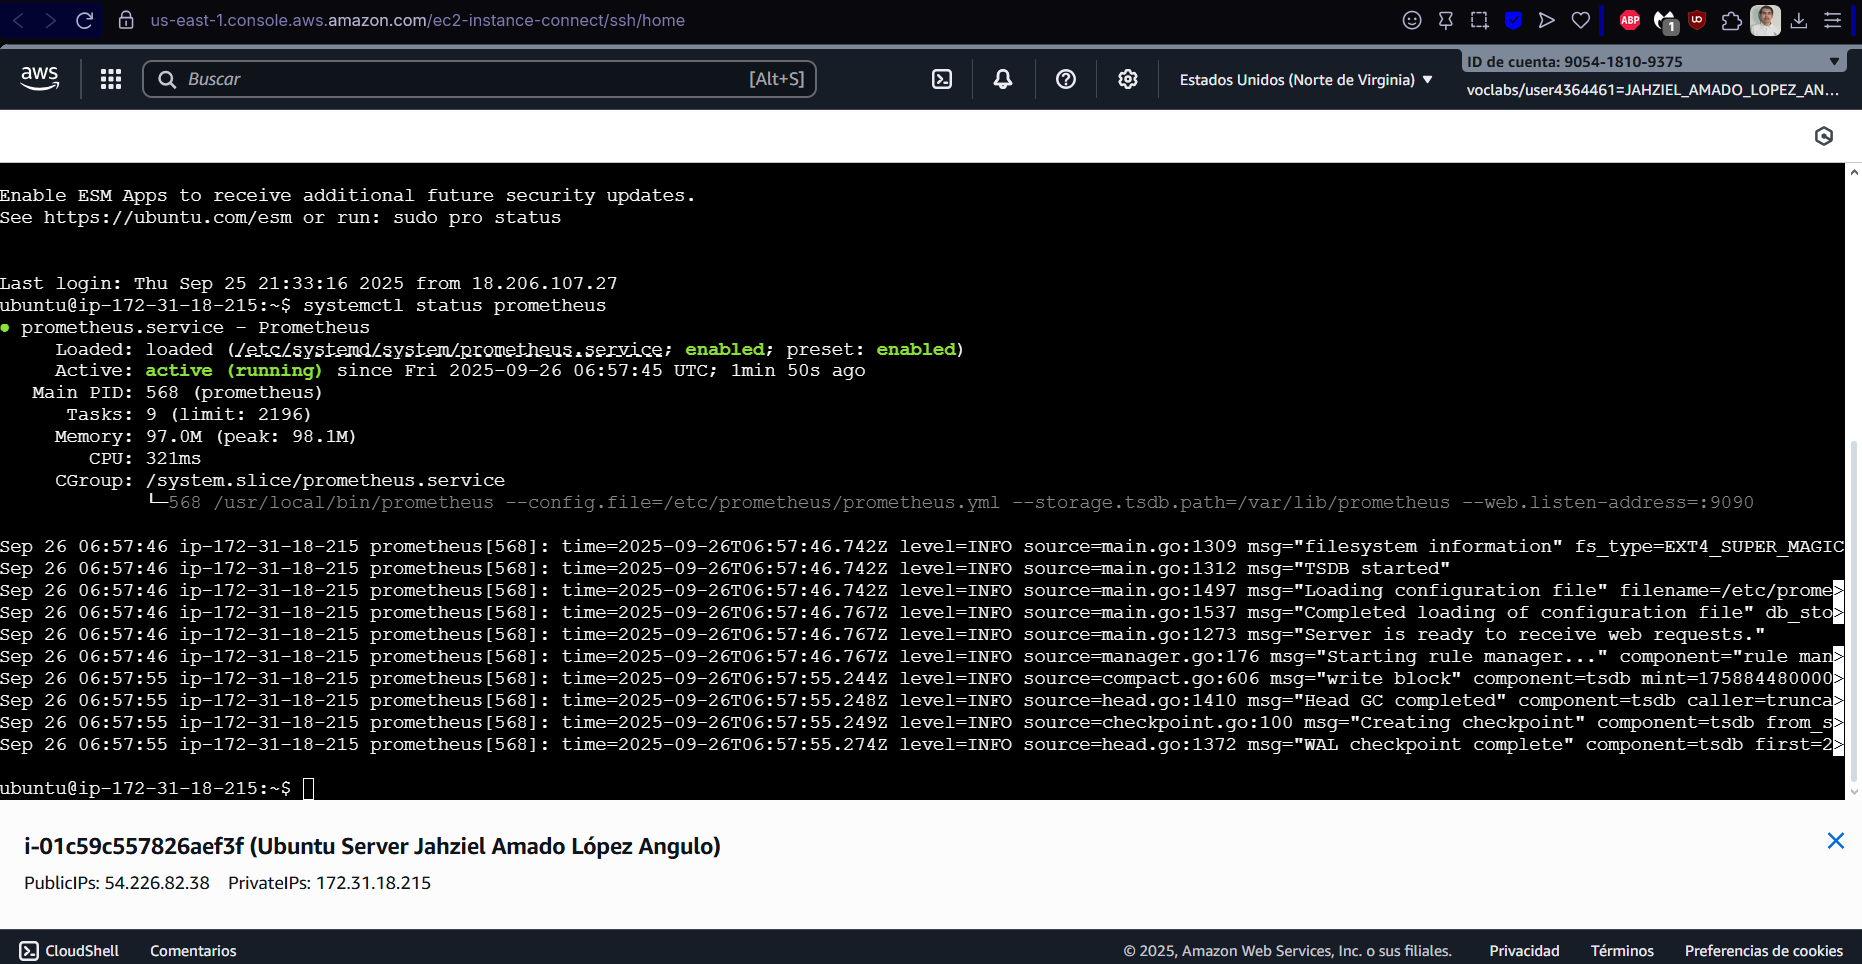Close the instance info panel with X
The height and width of the screenshot is (964, 1862).
tap(1836, 841)
